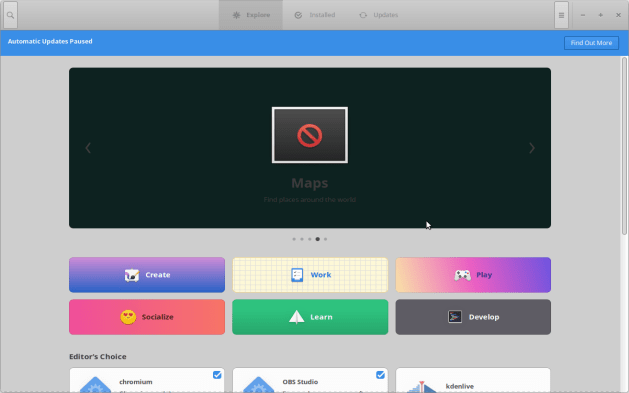Open the search magnifier button
This screenshot has width=629, height=393.
10,15
